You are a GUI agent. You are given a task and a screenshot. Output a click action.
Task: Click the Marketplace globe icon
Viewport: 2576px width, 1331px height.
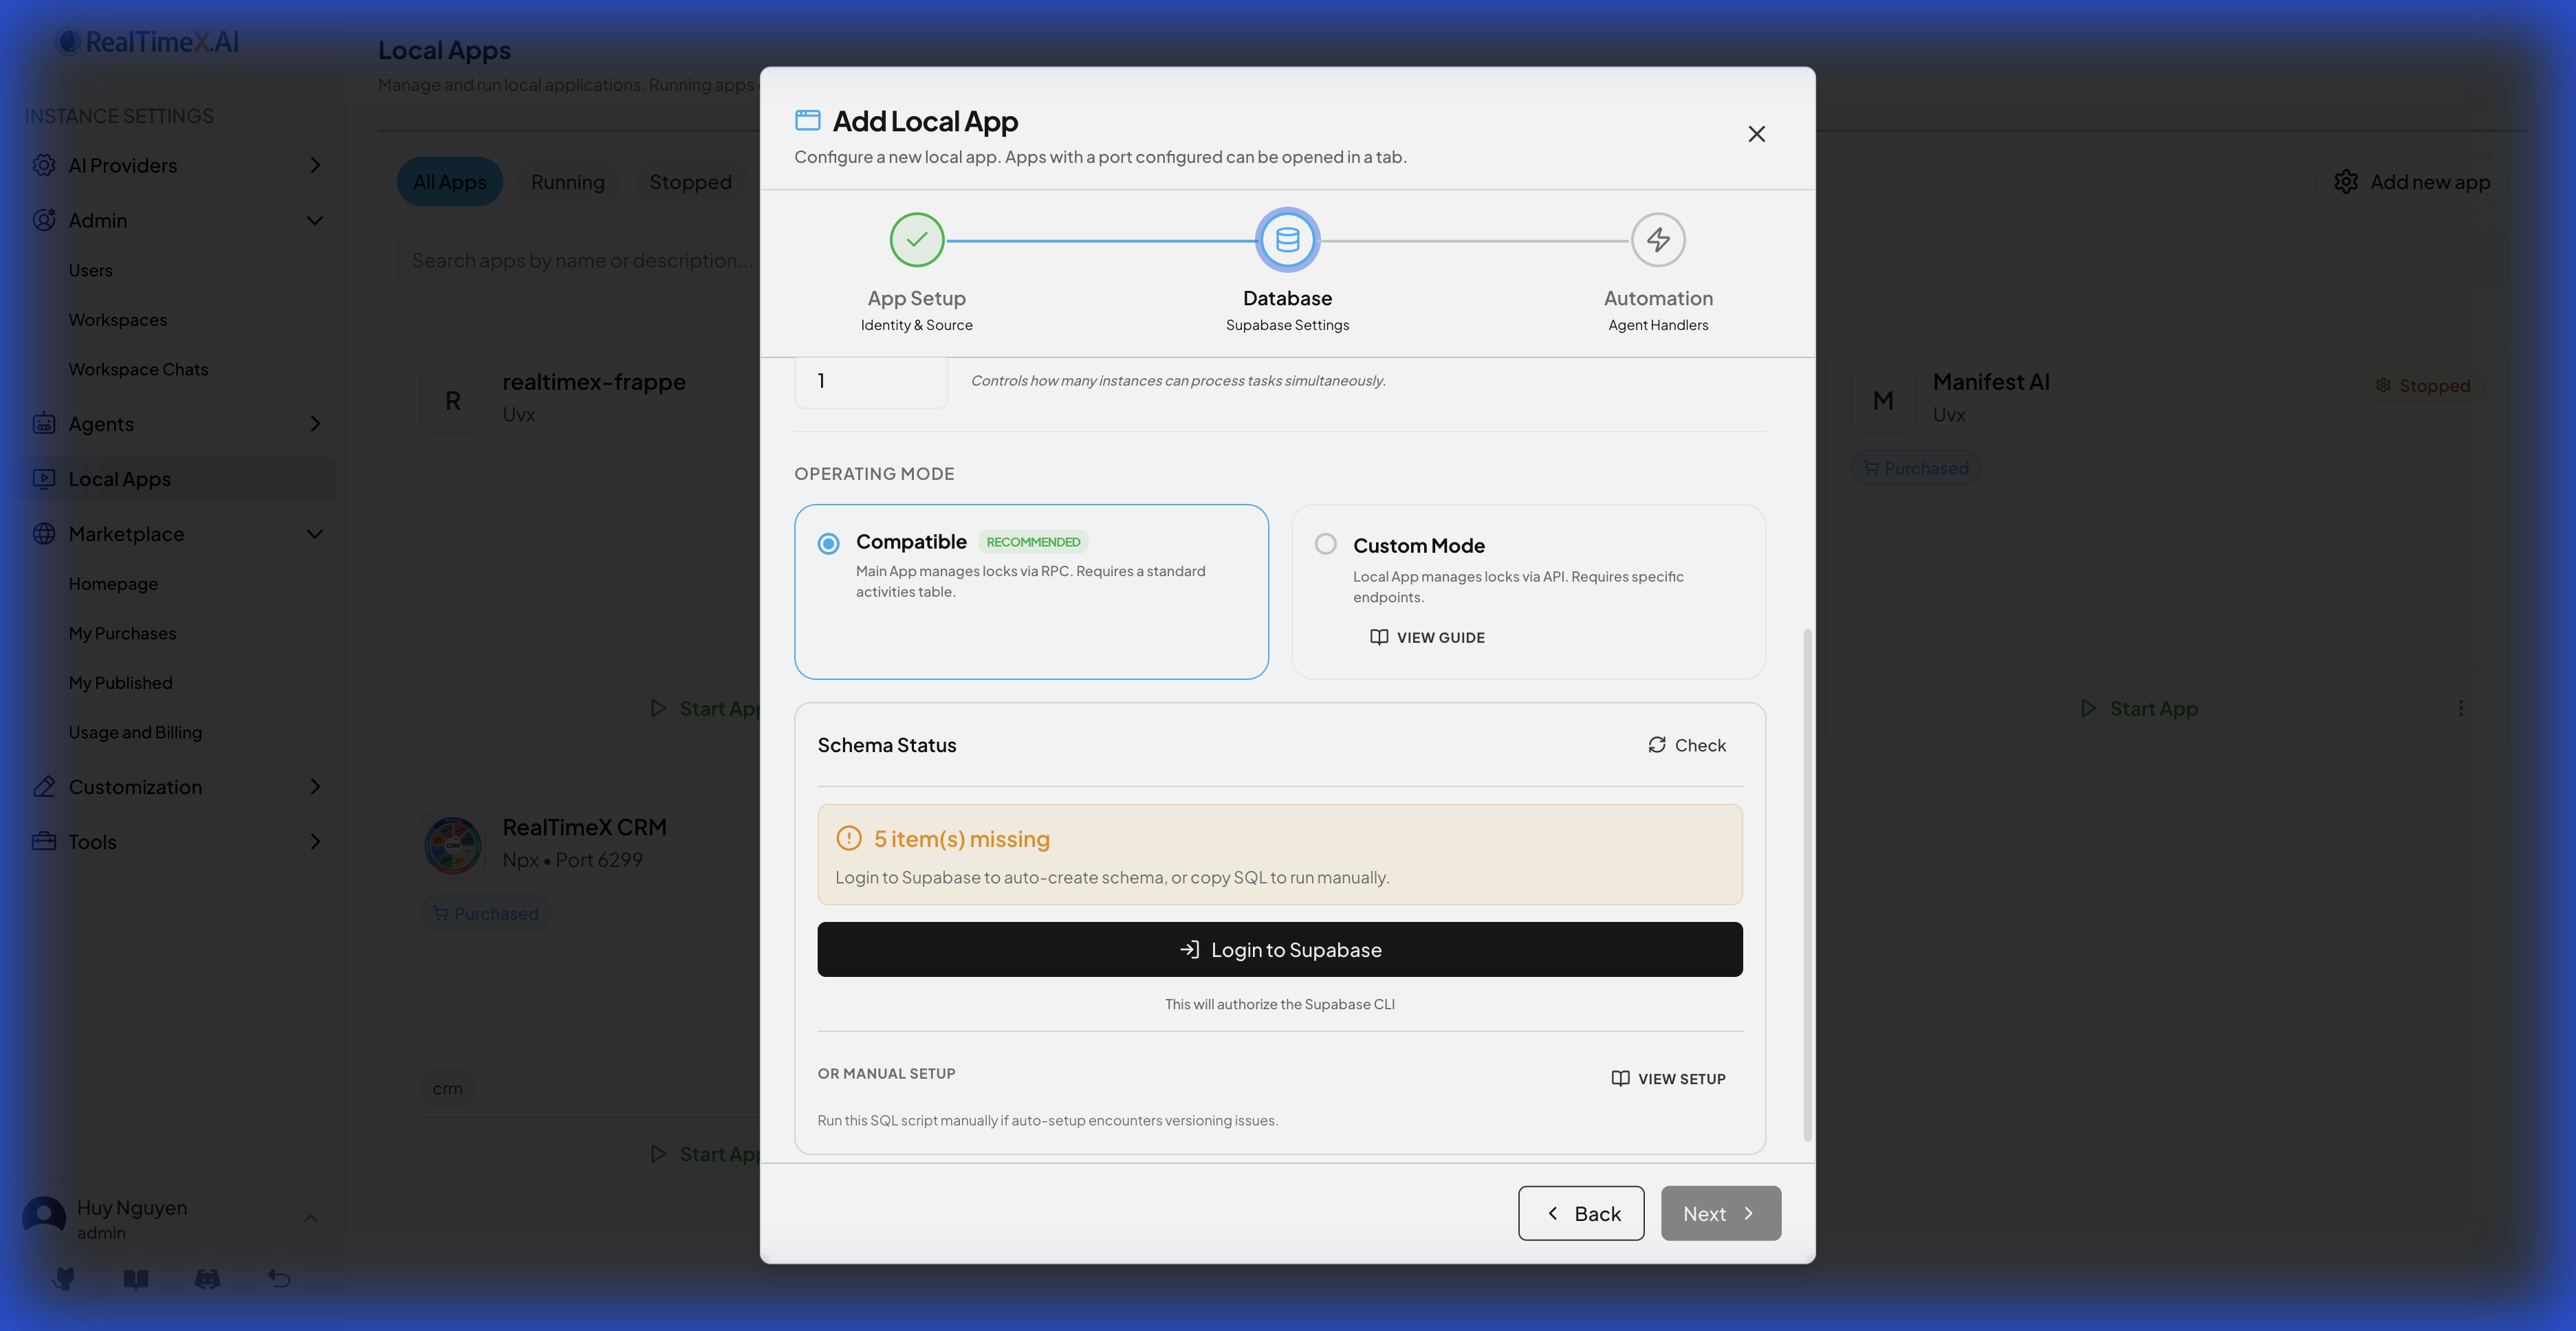[x=44, y=534]
